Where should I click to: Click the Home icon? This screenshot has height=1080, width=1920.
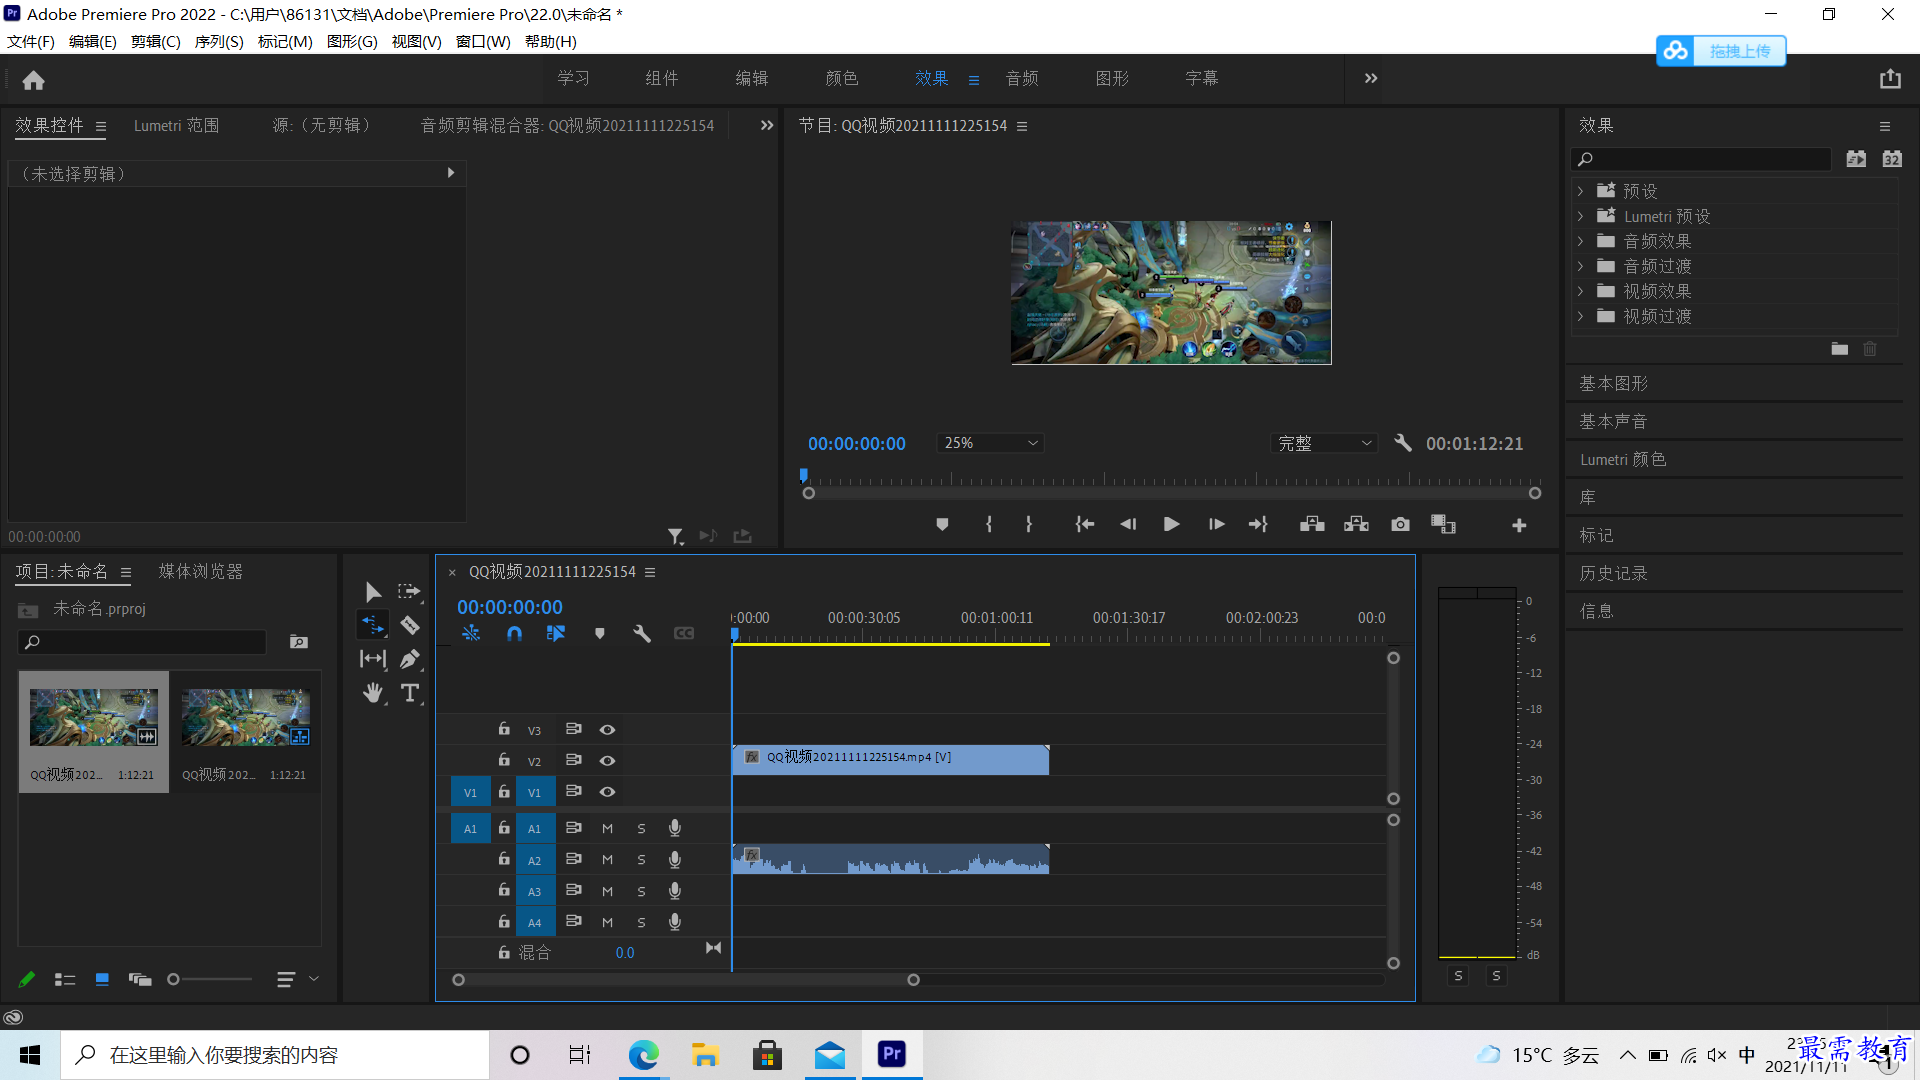[x=34, y=80]
